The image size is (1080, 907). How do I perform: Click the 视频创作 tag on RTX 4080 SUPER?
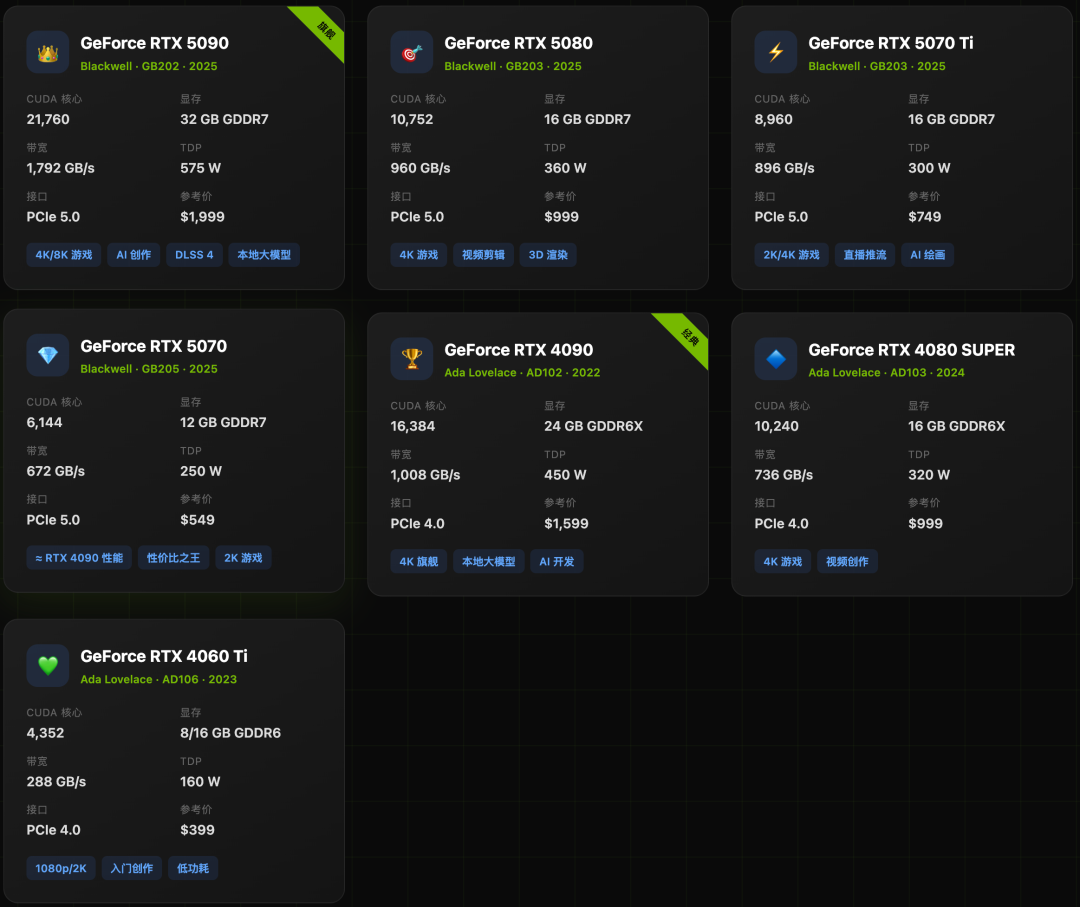847,561
